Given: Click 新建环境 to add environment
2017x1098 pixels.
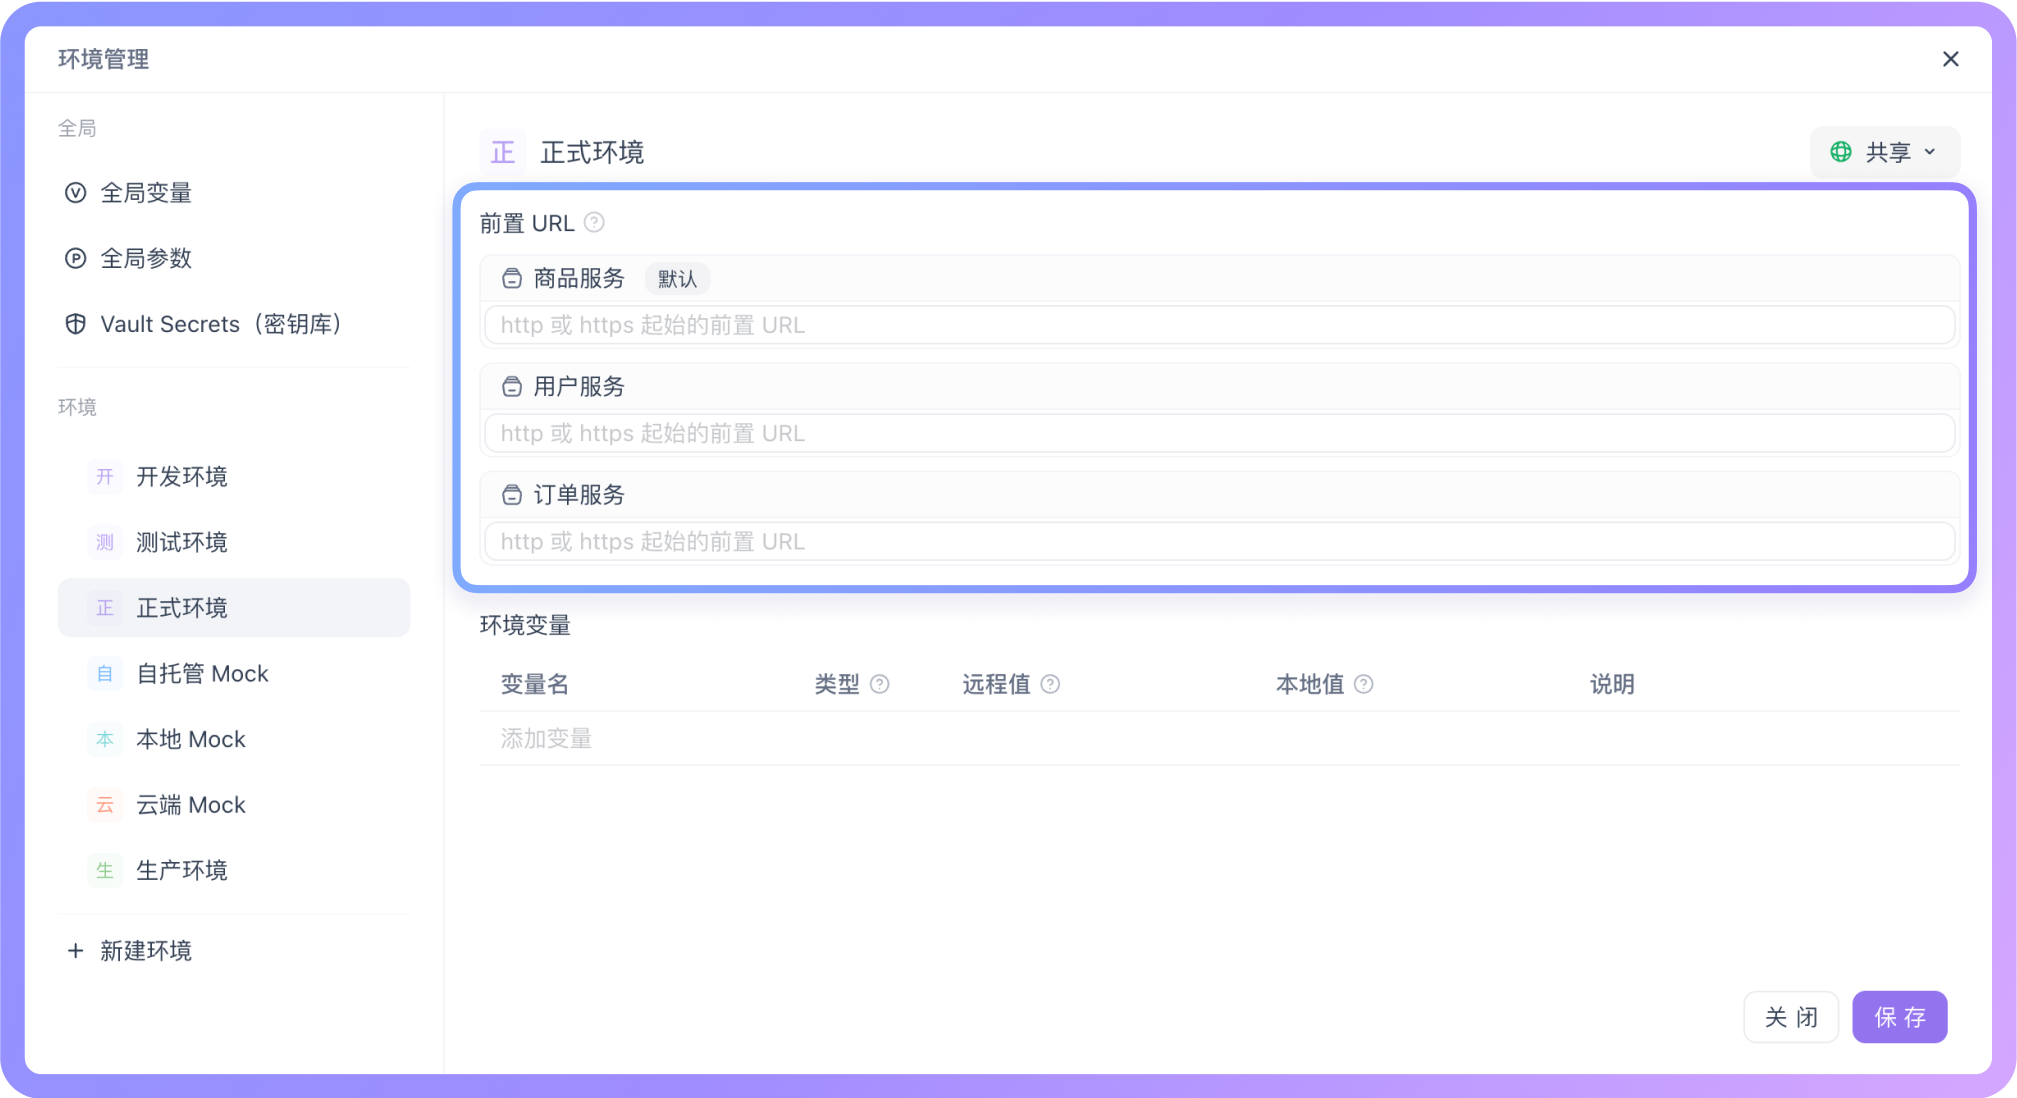Looking at the screenshot, I should pyautogui.click(x=146, y=950).
